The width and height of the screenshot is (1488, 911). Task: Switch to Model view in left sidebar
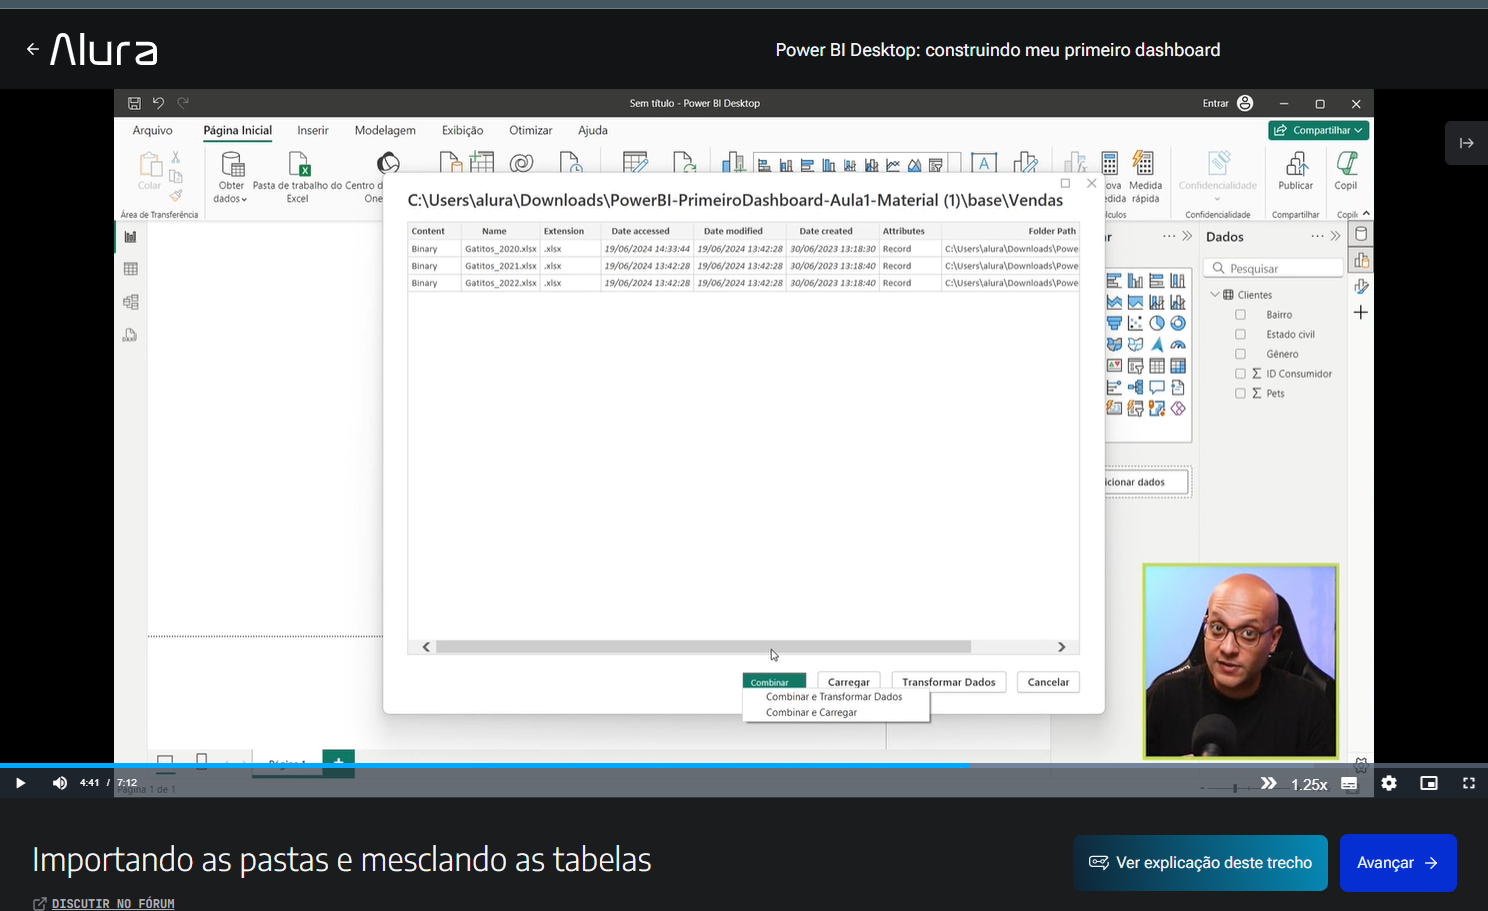[x=130, y=302]
